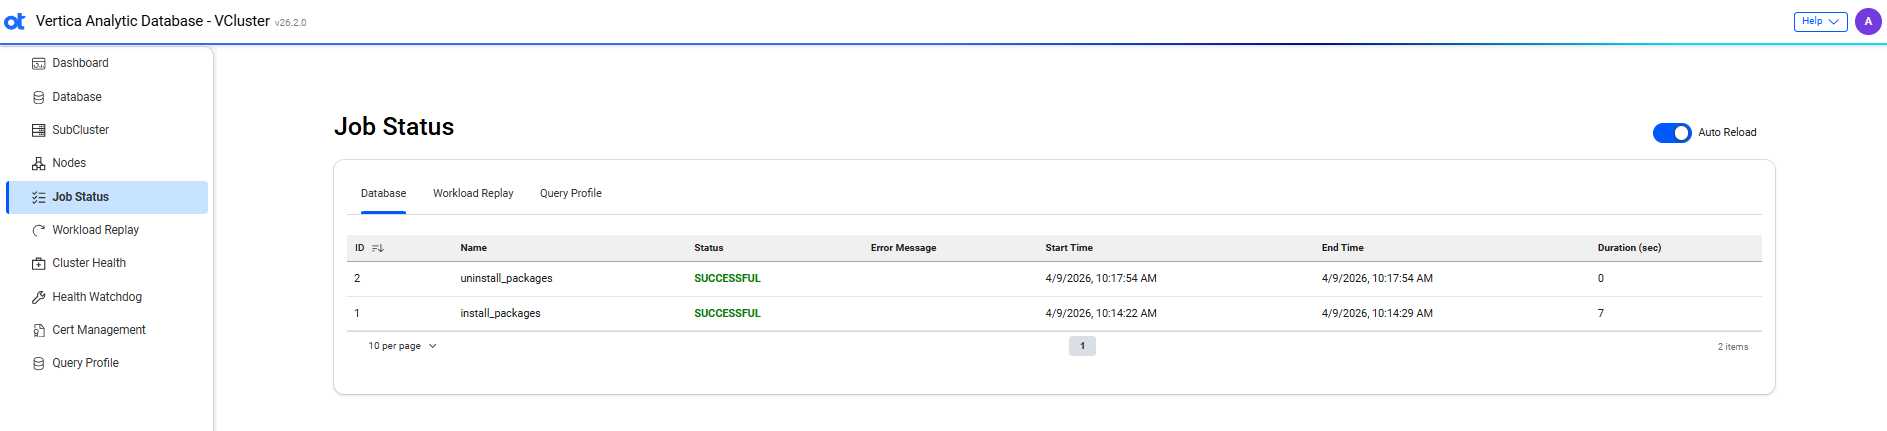
Task: Click SUCCESSFUL status of uninstall_packages row
Action: click(x=727, y=279)
